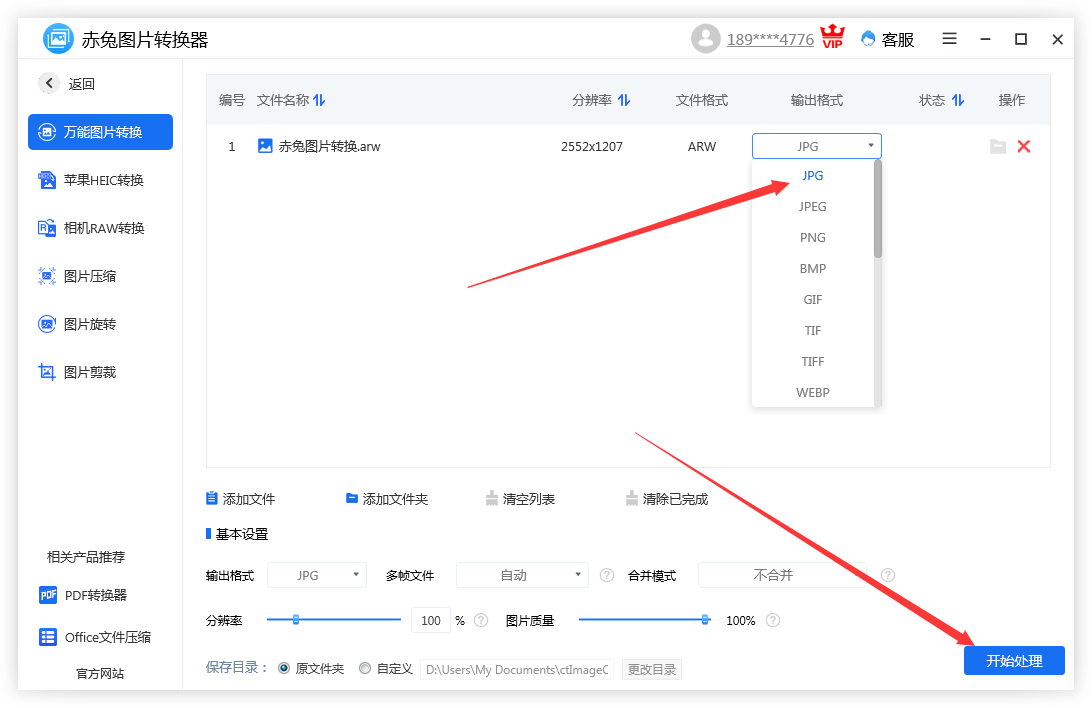Open the hamburger main menu

click(949, 39)
